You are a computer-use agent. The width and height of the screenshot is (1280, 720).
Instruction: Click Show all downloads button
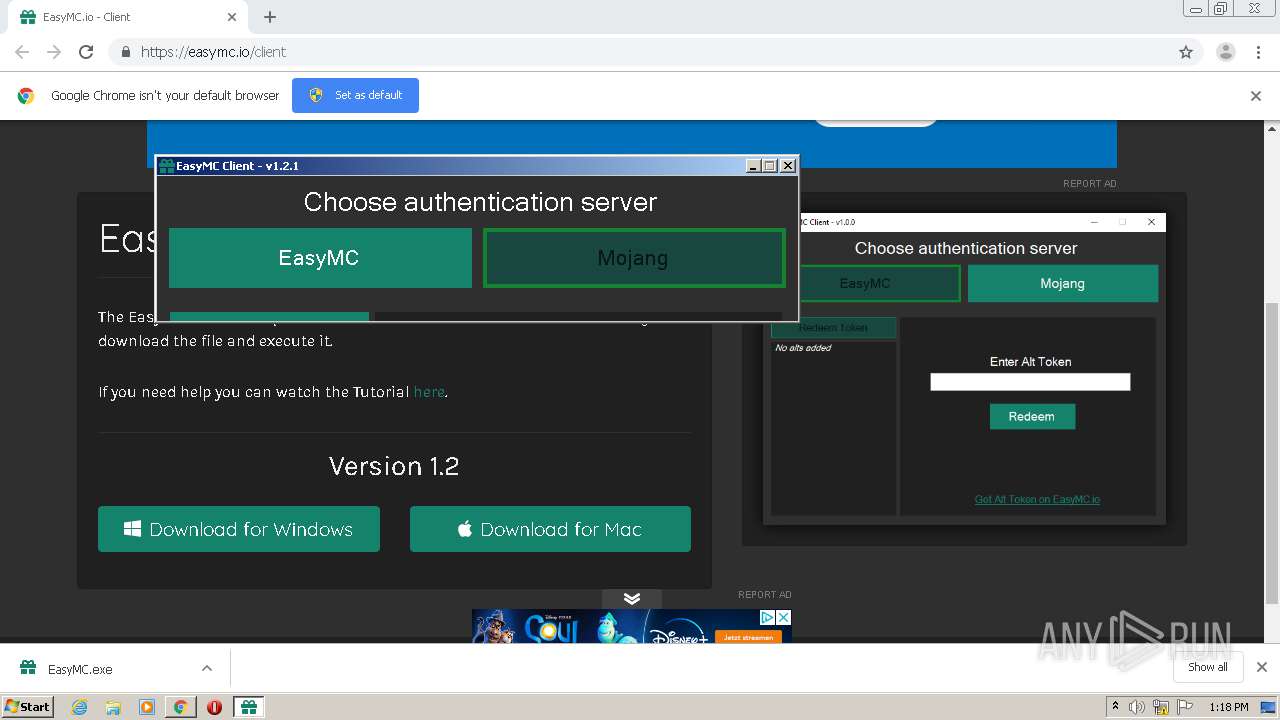tap(1207, 667)
